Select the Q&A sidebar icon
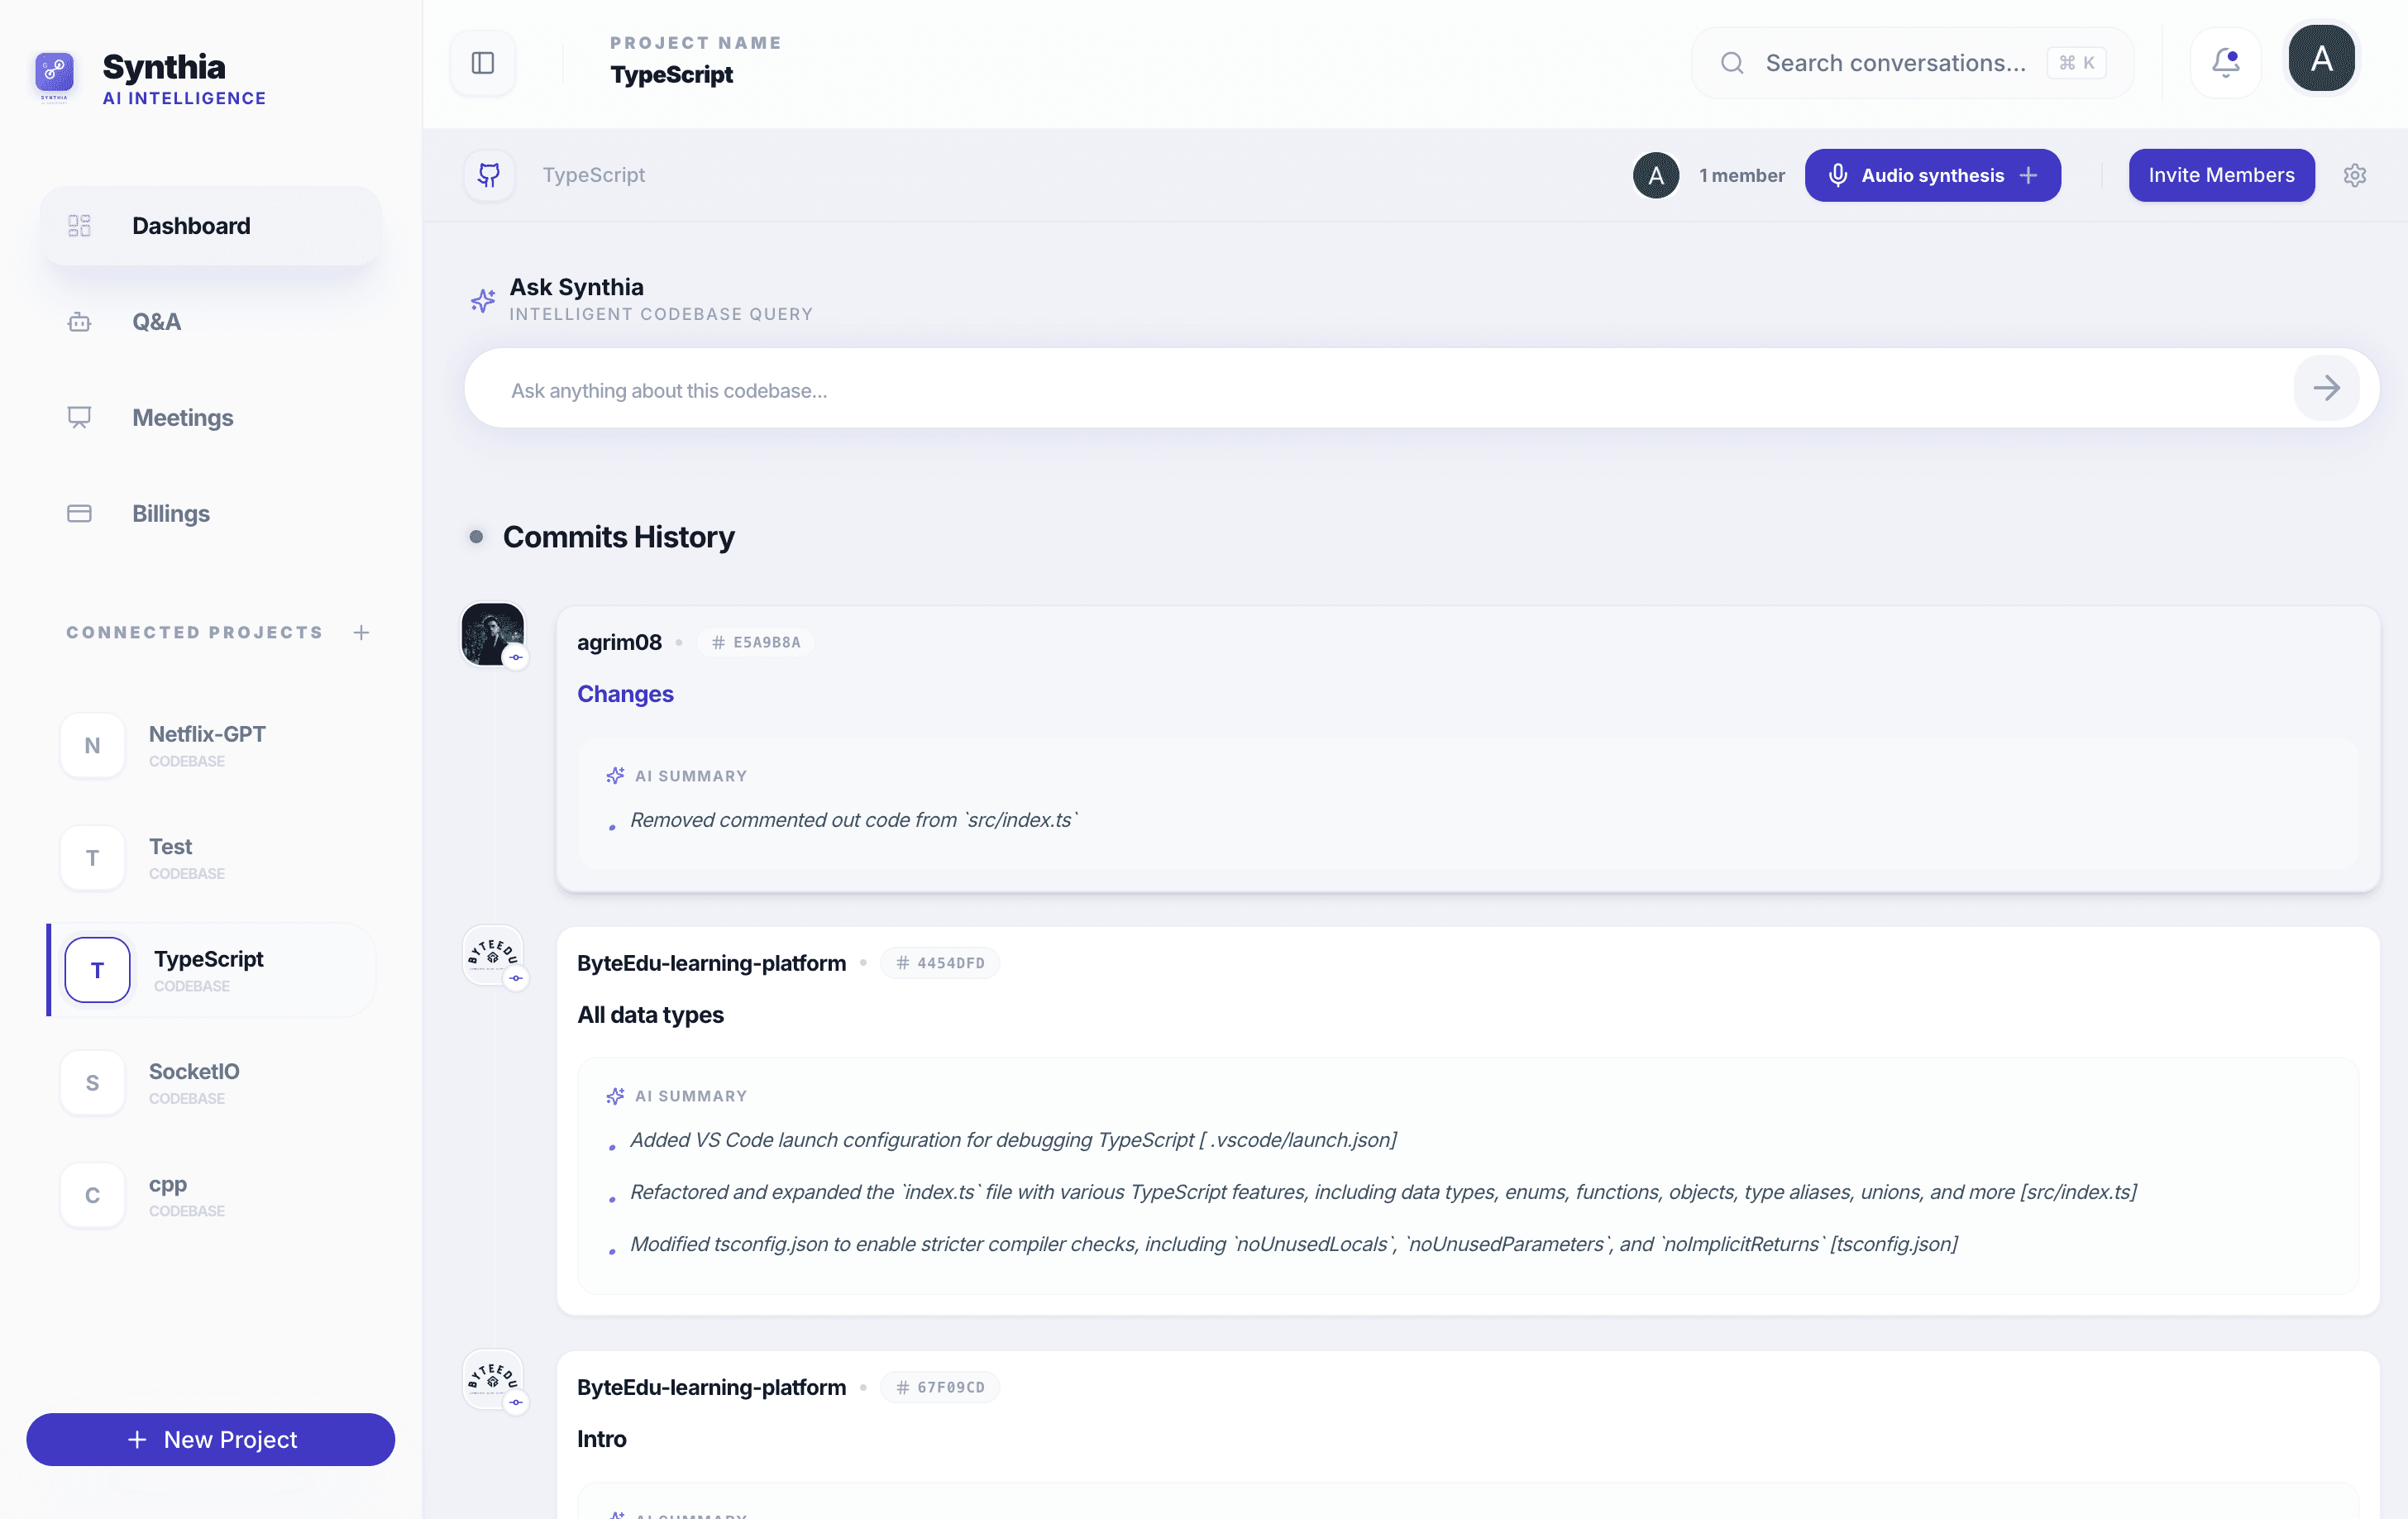This screenshot has width=2408, height=1519. (78, 321)
